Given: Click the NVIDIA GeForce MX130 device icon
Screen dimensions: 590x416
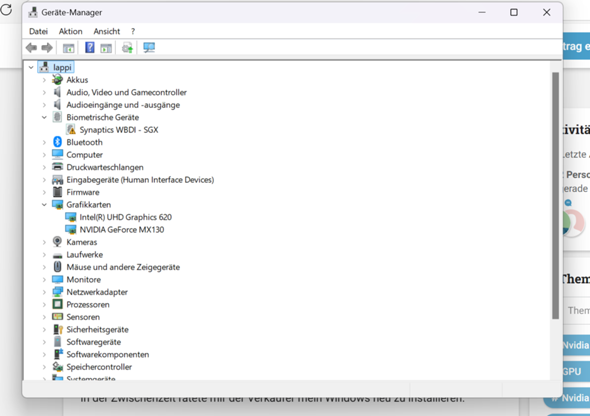Looking at the screenshot, I should tap(71, 229).
